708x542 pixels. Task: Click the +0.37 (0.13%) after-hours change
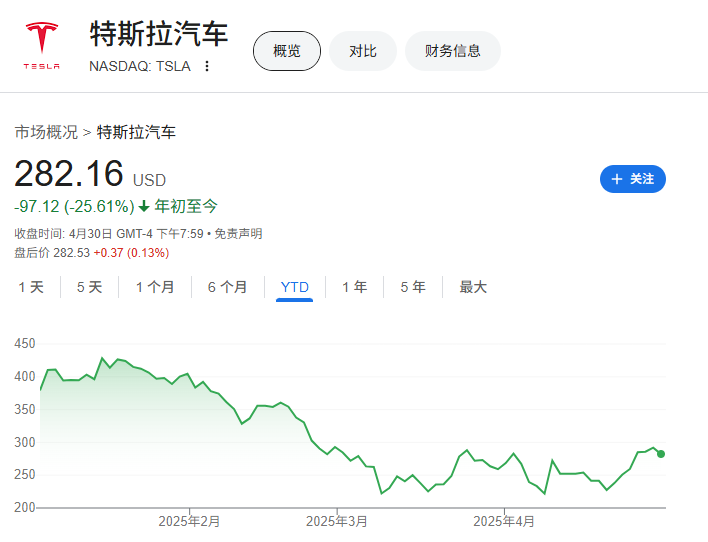point(131,252)
